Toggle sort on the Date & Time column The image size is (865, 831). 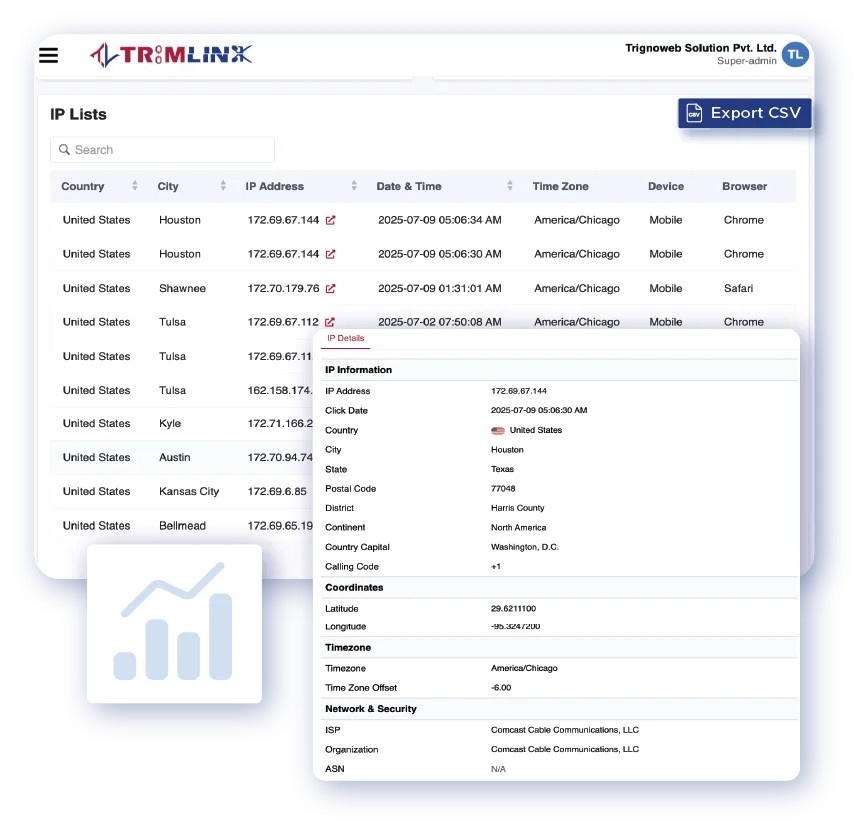pos(511,186)
